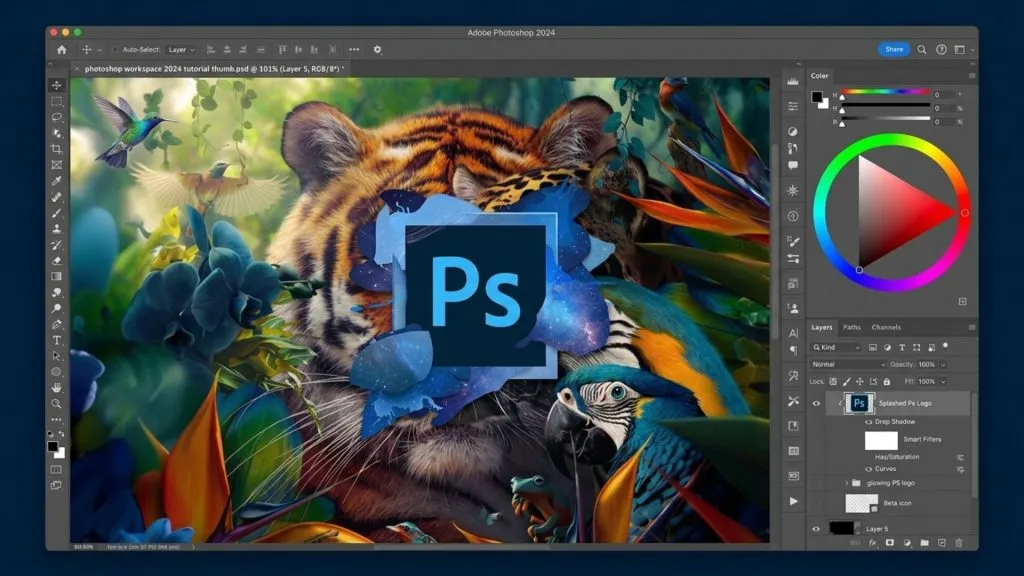Delete layer with trash icon
The width and height of the screenshot is (1024, 576).
(x=959, y=543)
